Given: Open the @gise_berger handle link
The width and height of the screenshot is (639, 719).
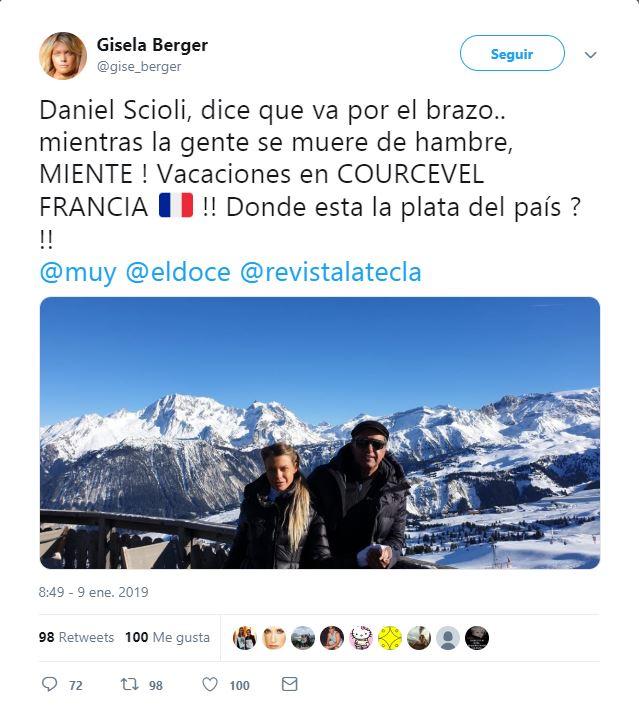Looking at the screenshot, I should tap(139, 67).
